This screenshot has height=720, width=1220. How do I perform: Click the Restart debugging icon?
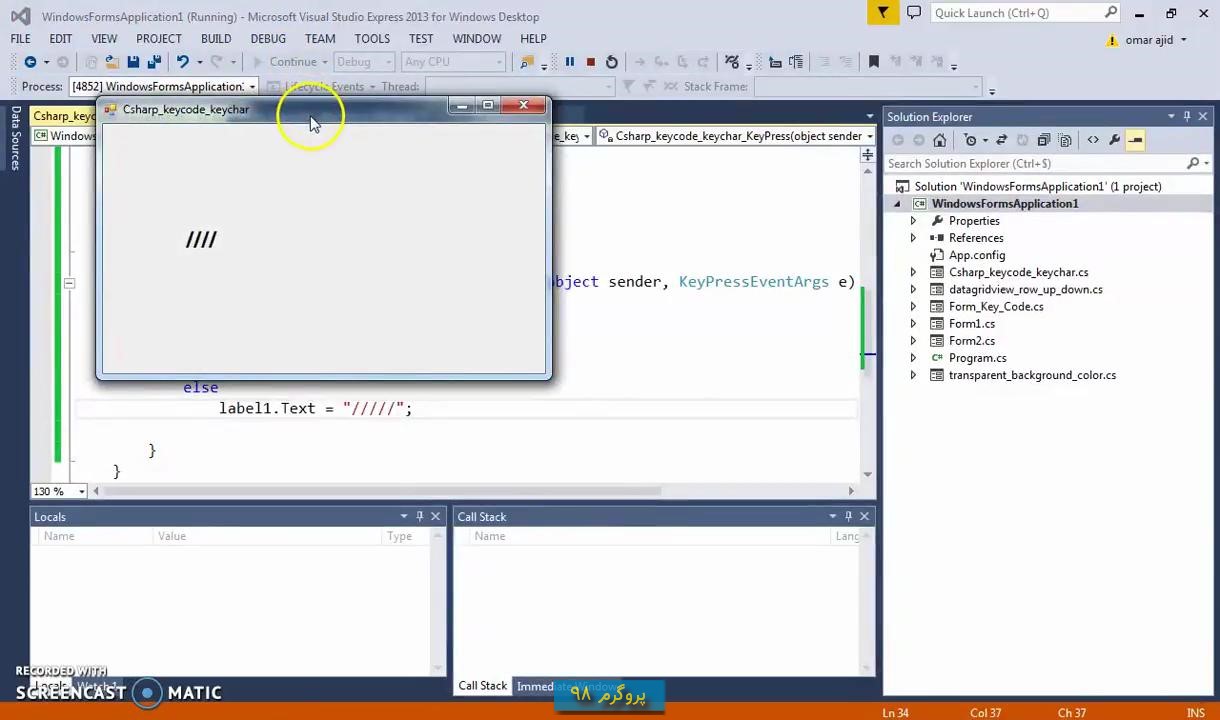pos(612,62)
